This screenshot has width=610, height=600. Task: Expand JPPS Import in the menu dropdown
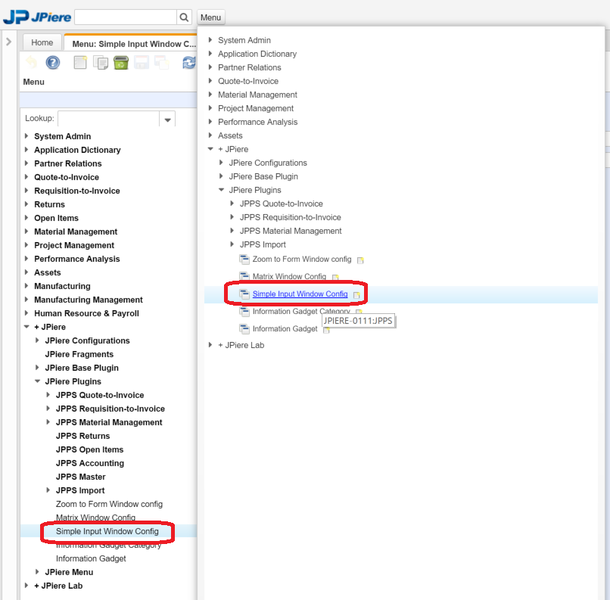pyautogui.click(x=232, y=244)
